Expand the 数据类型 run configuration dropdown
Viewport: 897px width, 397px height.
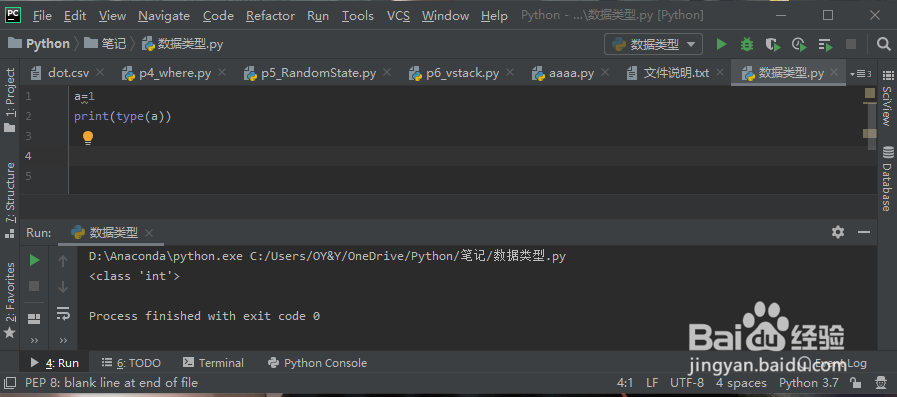point(691,44)
